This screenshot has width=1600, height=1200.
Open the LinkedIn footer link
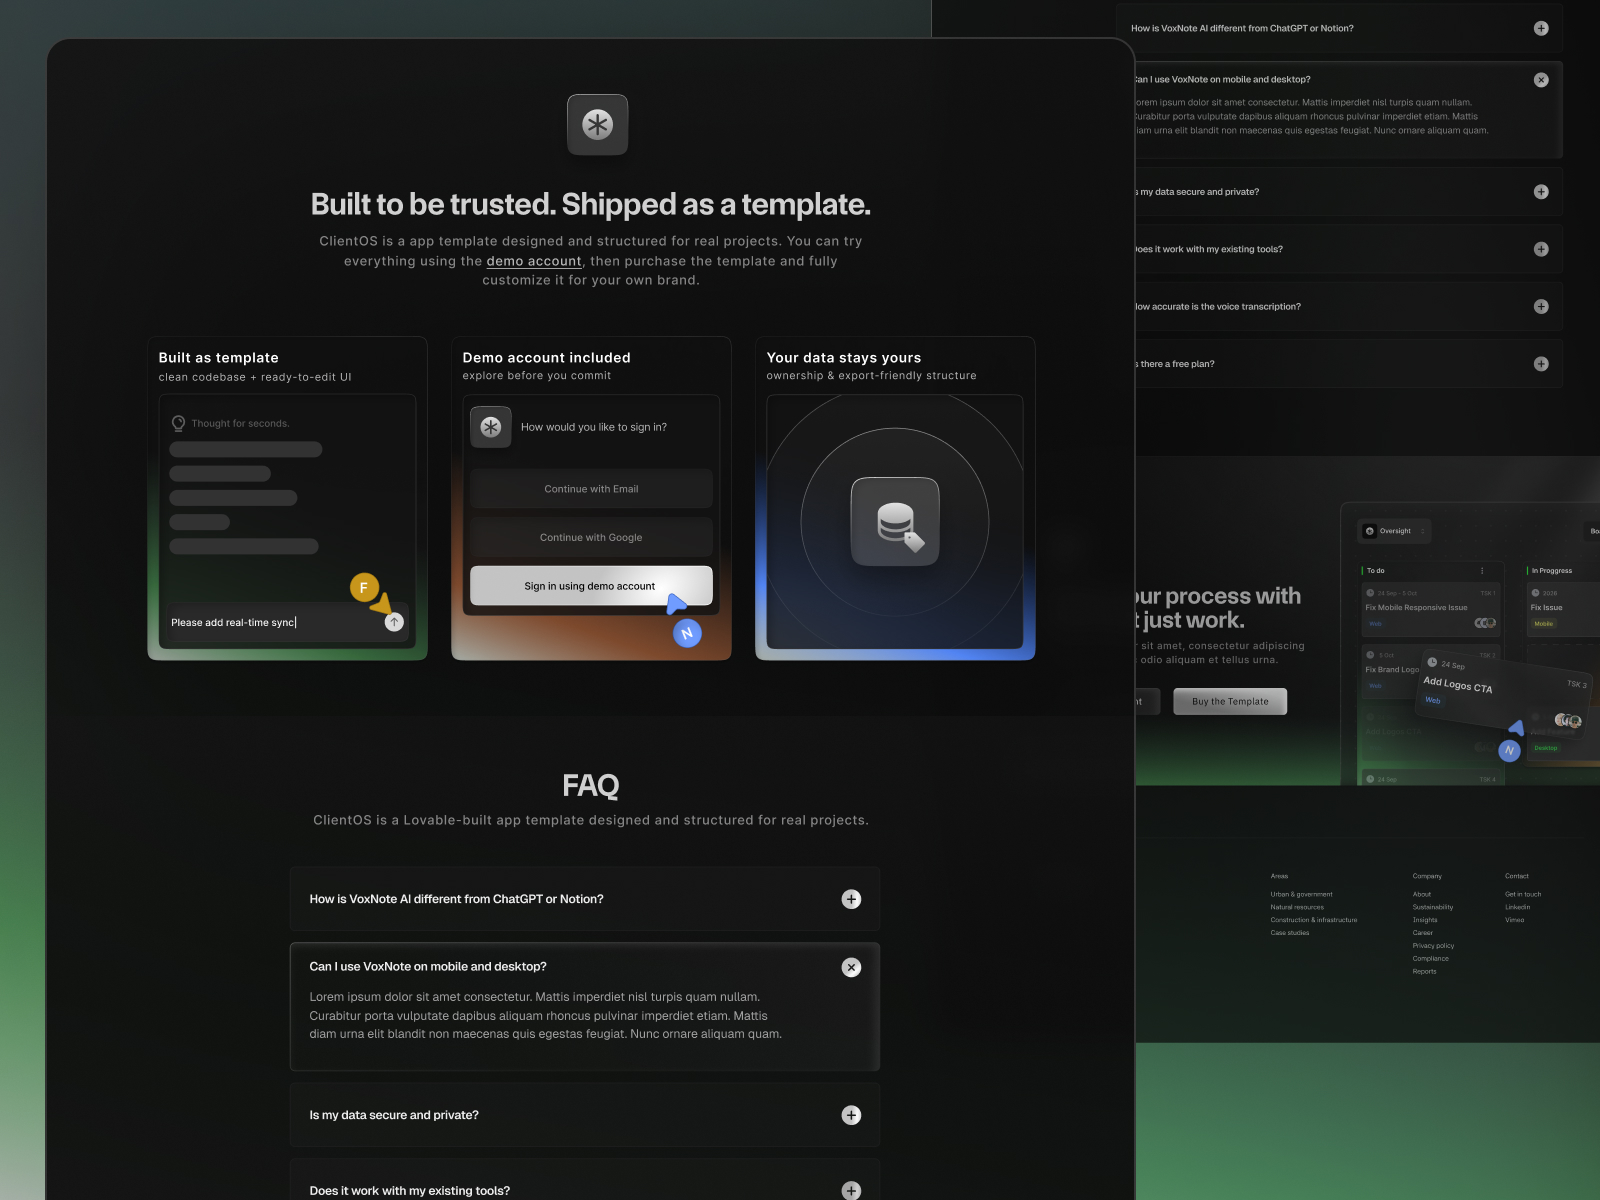[1517, 907]
